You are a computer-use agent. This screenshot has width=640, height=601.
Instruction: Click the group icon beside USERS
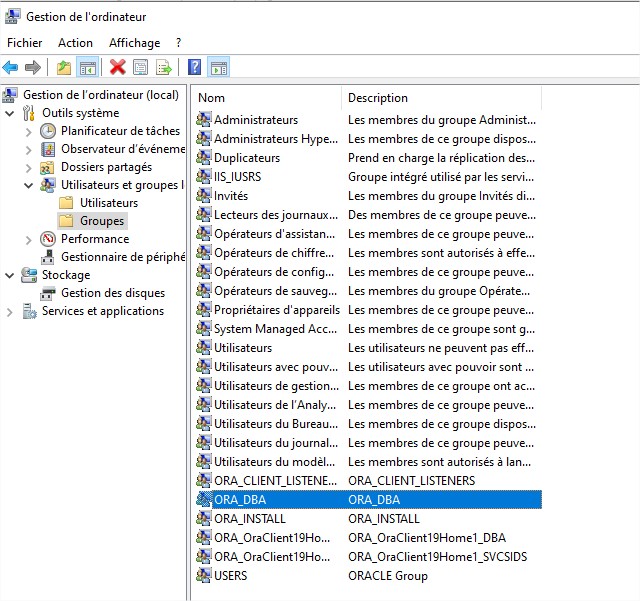point(203,575)
